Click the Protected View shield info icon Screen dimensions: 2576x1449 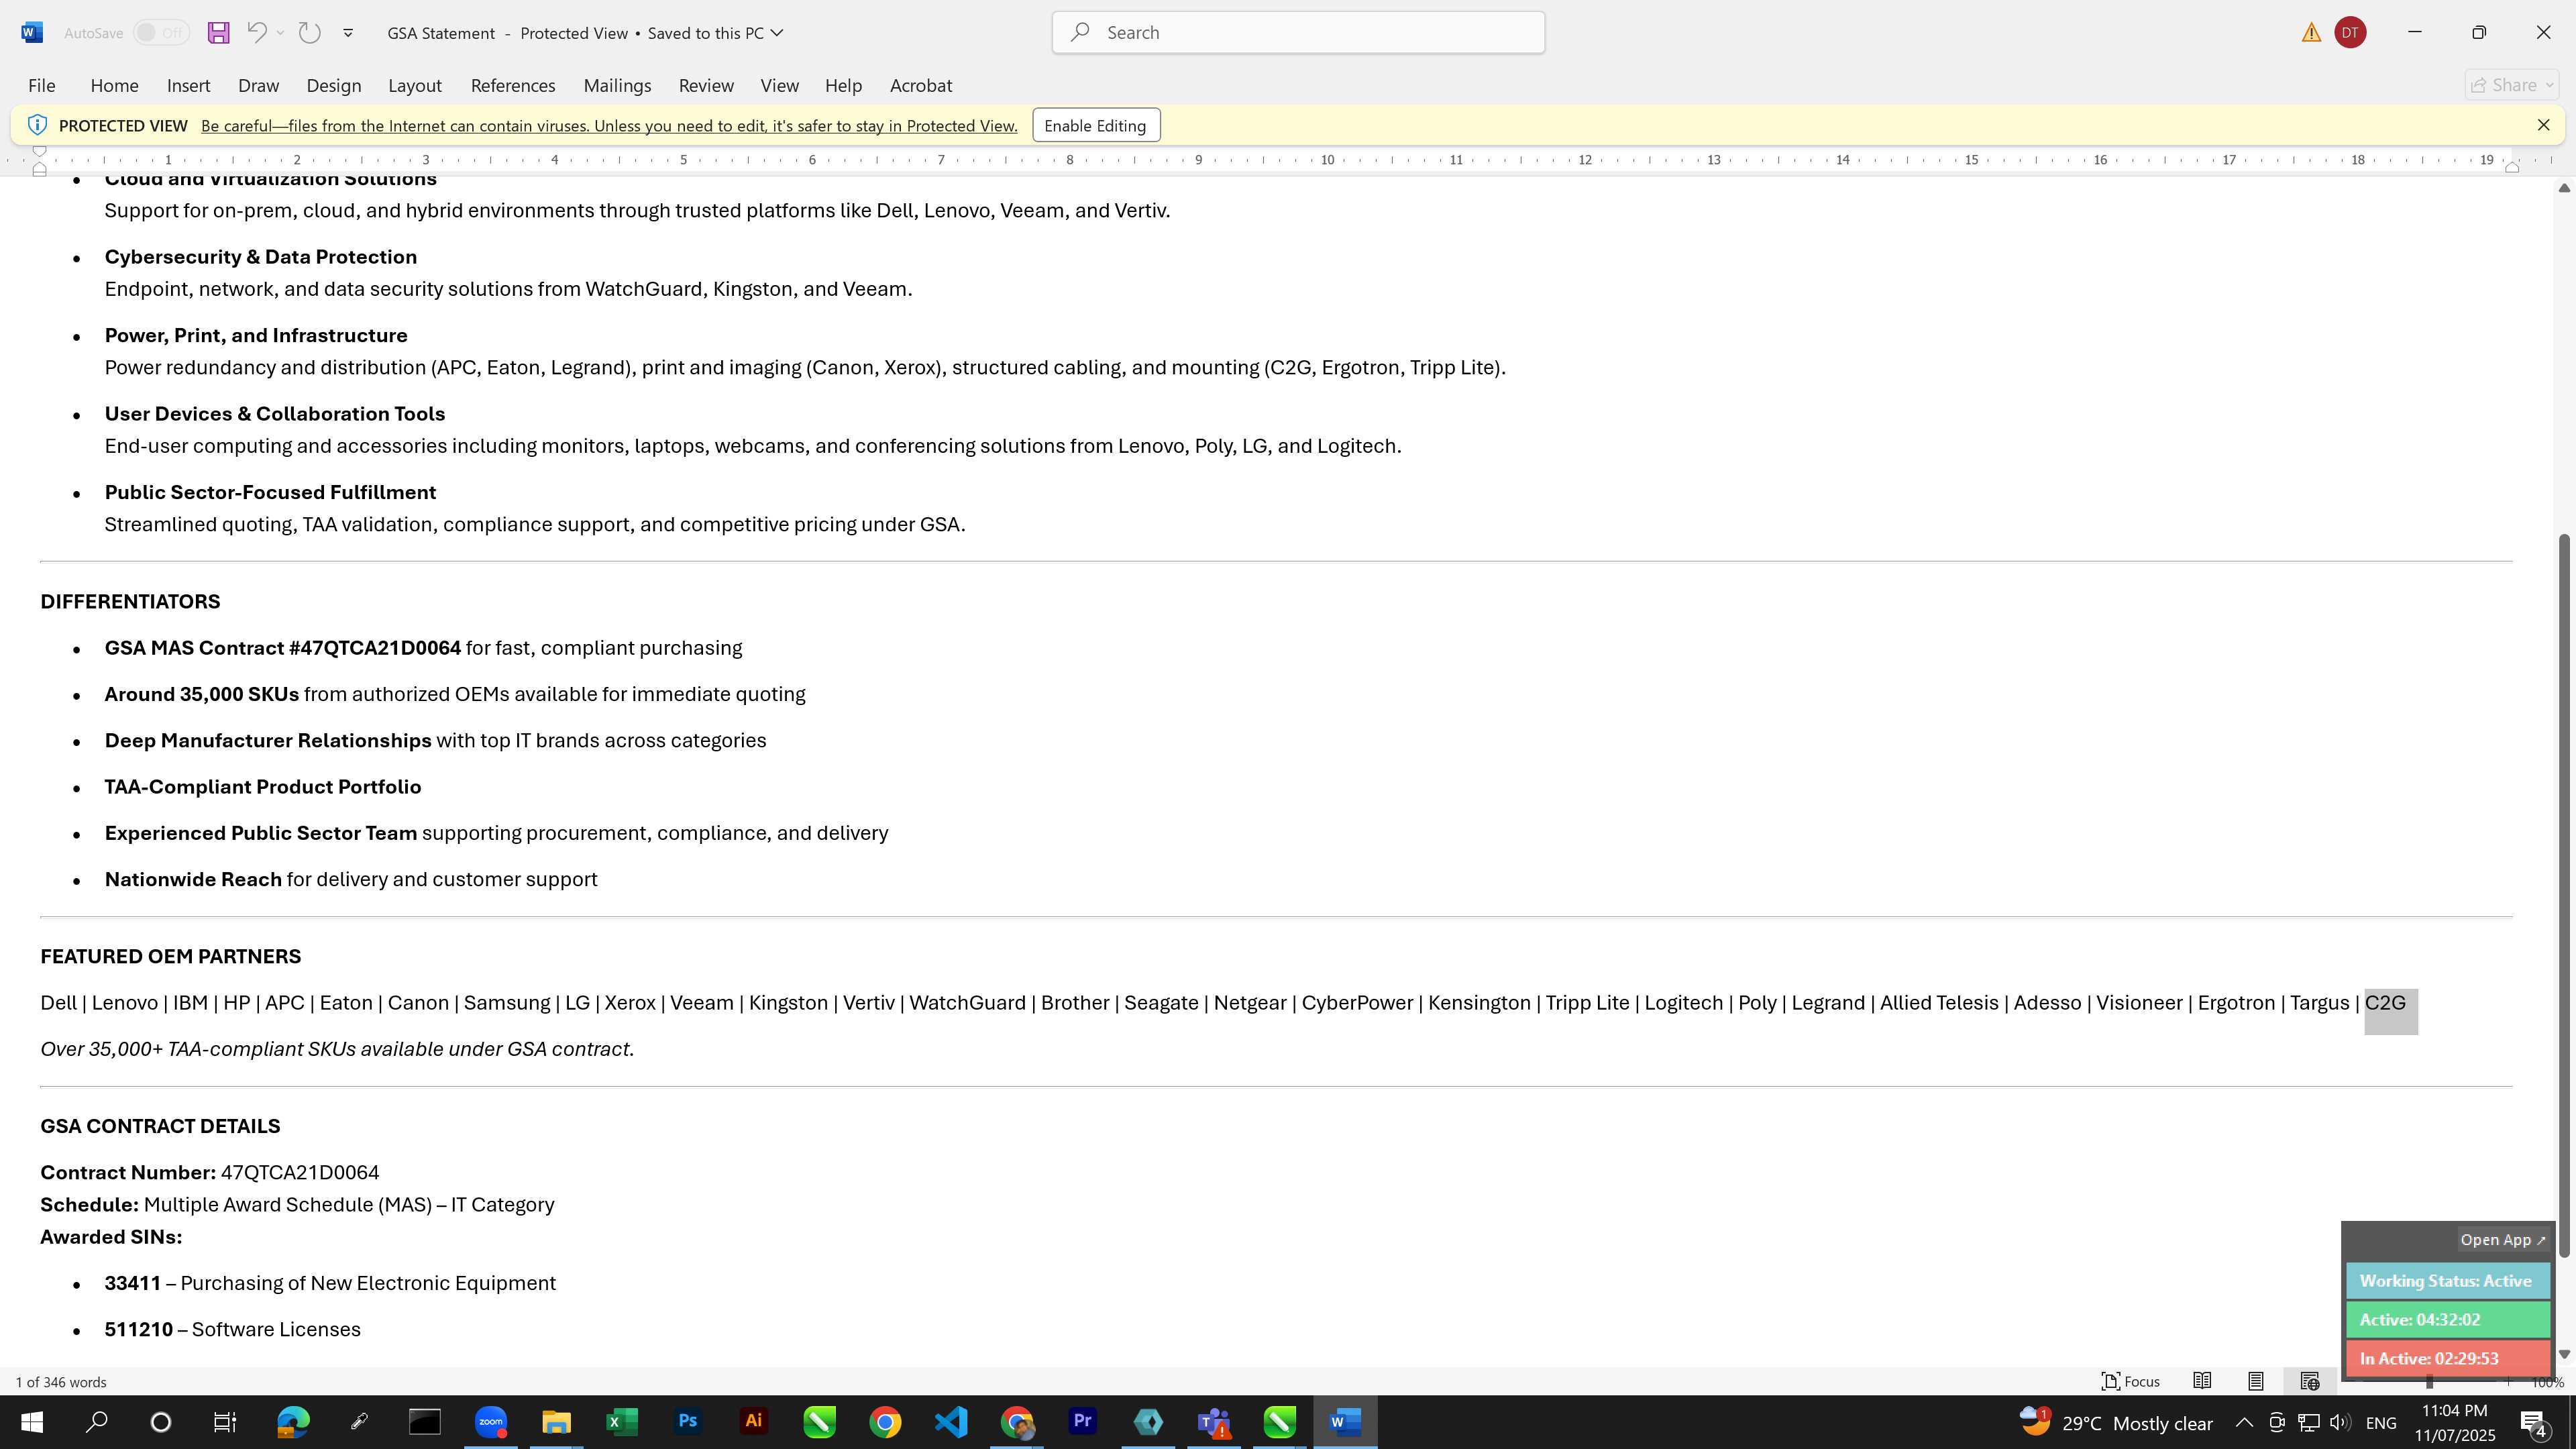pos(37,125)
